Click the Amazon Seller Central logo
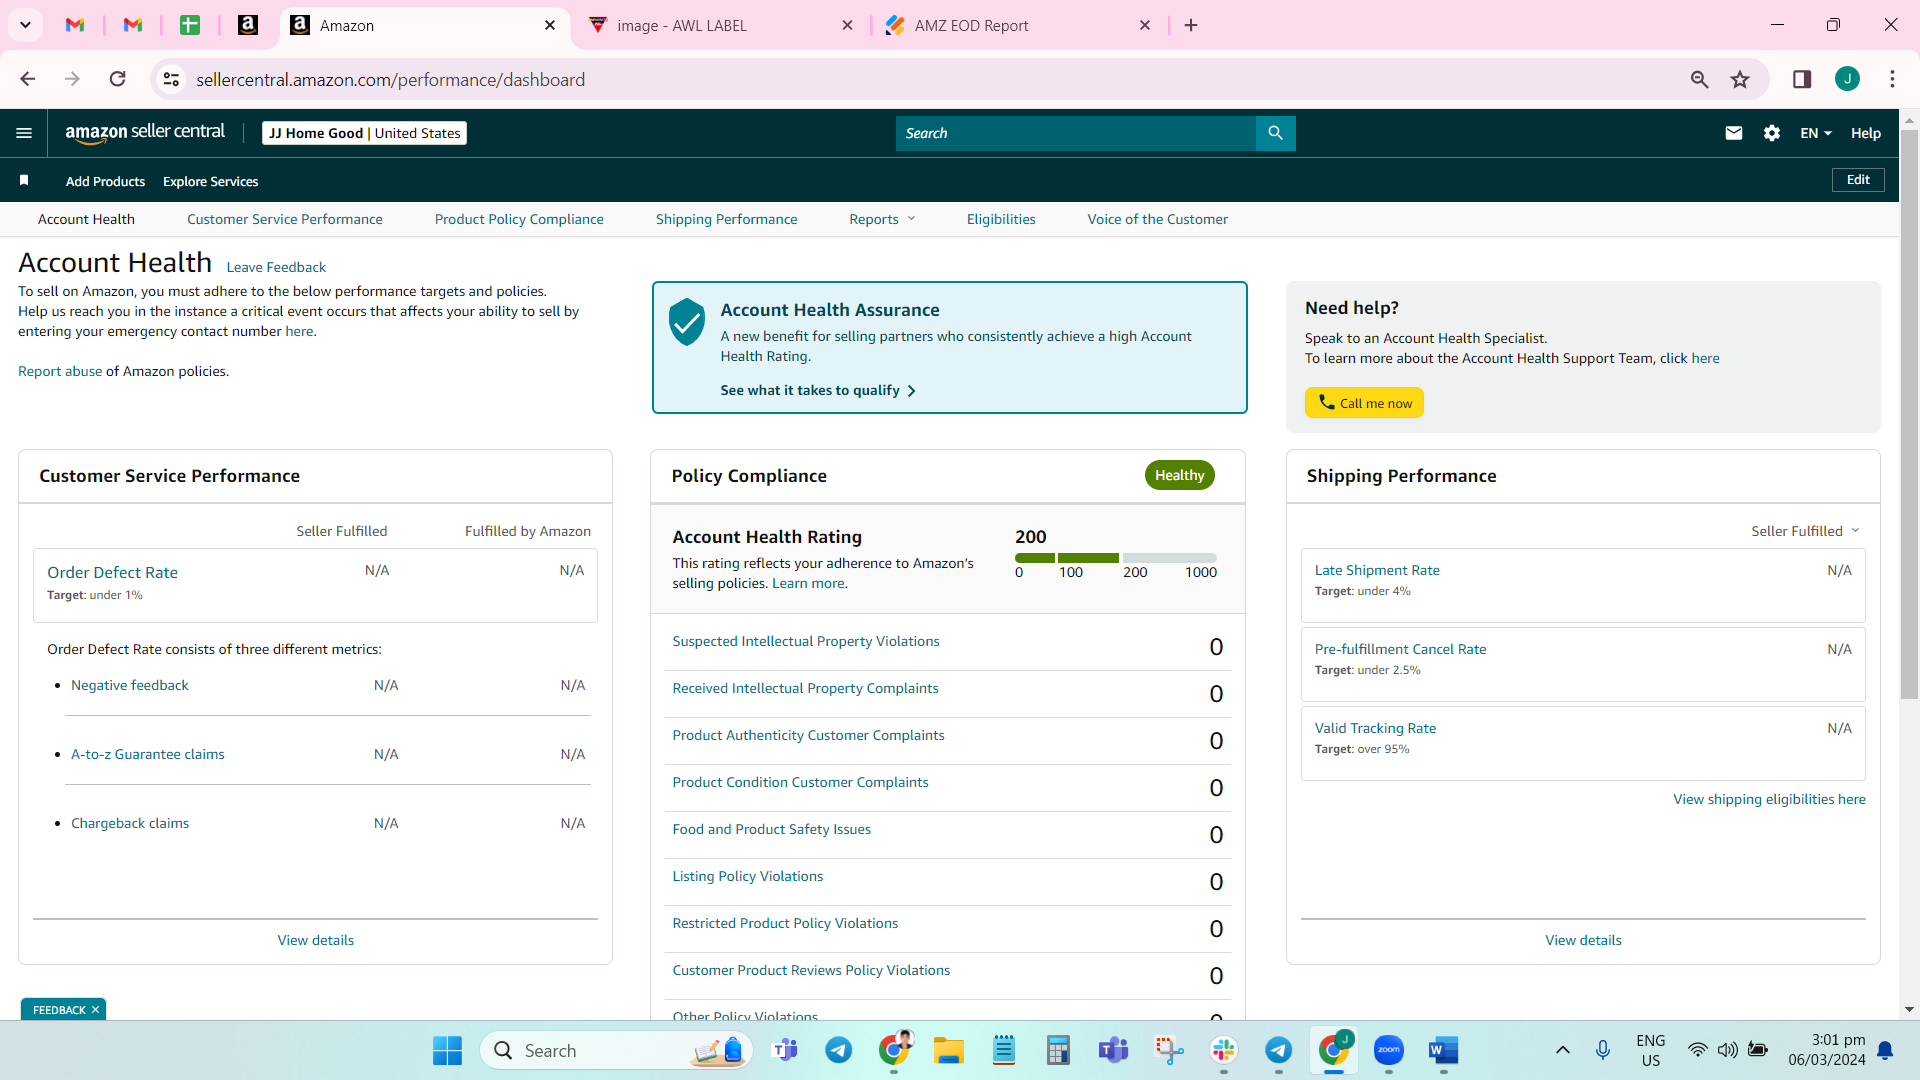Image resolution: width=1920 pixels, height=1080 pixels. [145, 133]
